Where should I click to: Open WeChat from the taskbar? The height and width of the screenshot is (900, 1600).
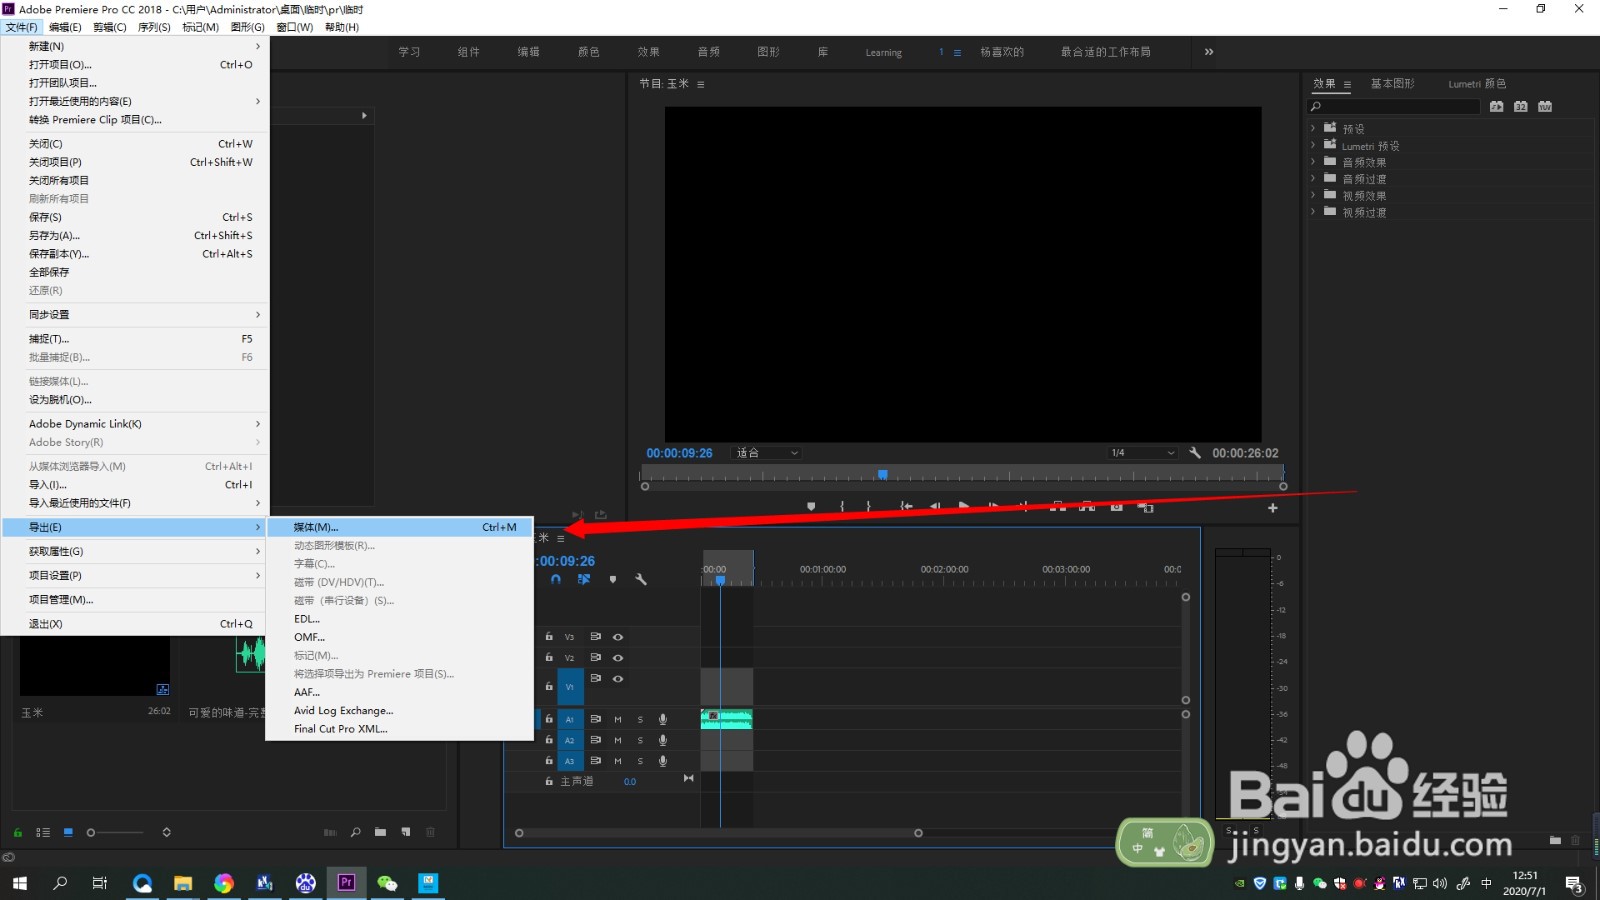pyautogui.click(x=387, y=882)
